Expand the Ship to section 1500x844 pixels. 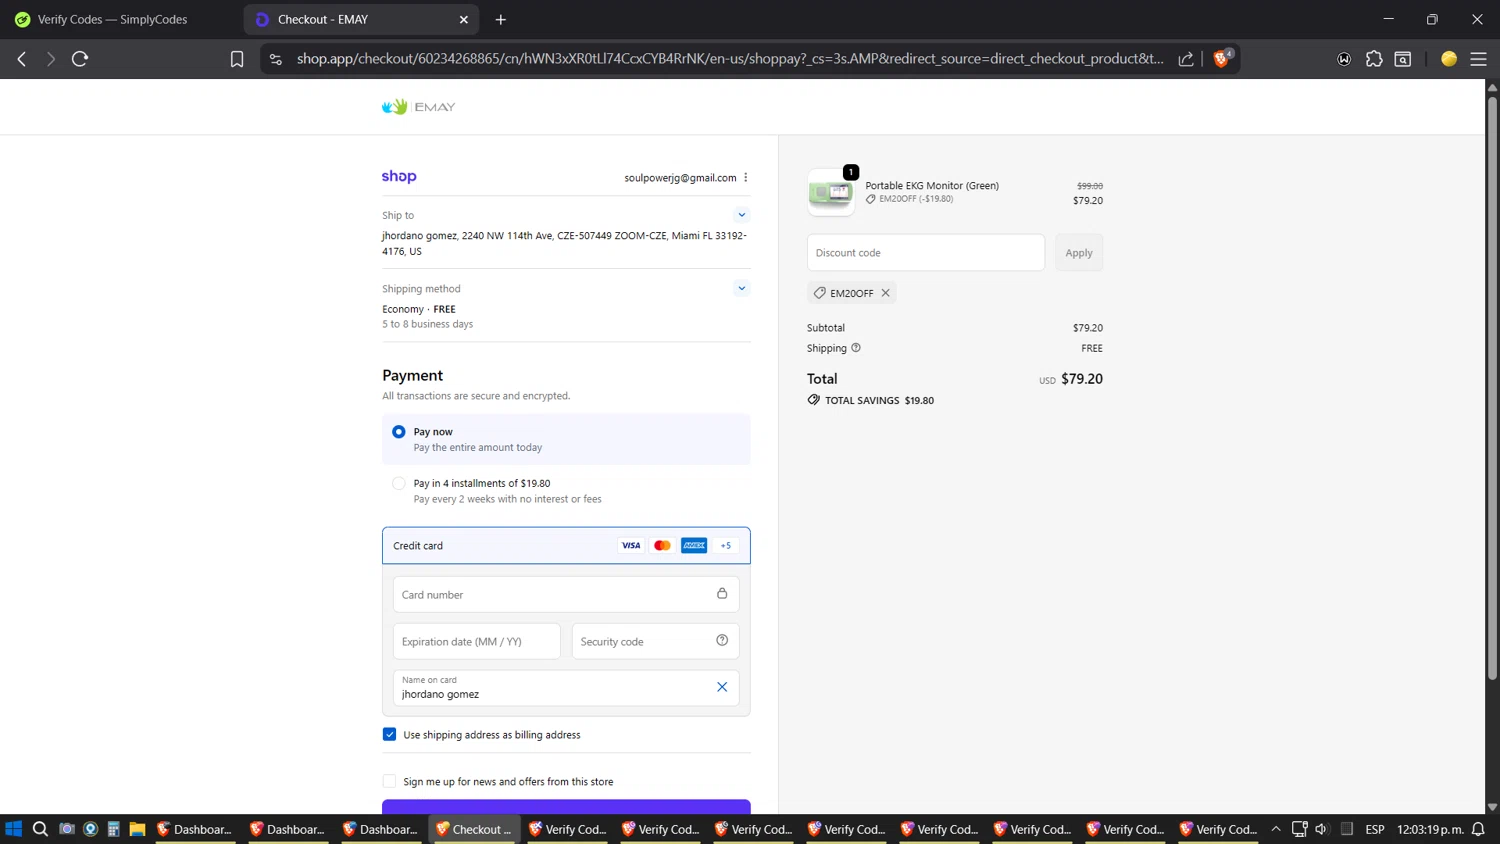tap(742, 215)
